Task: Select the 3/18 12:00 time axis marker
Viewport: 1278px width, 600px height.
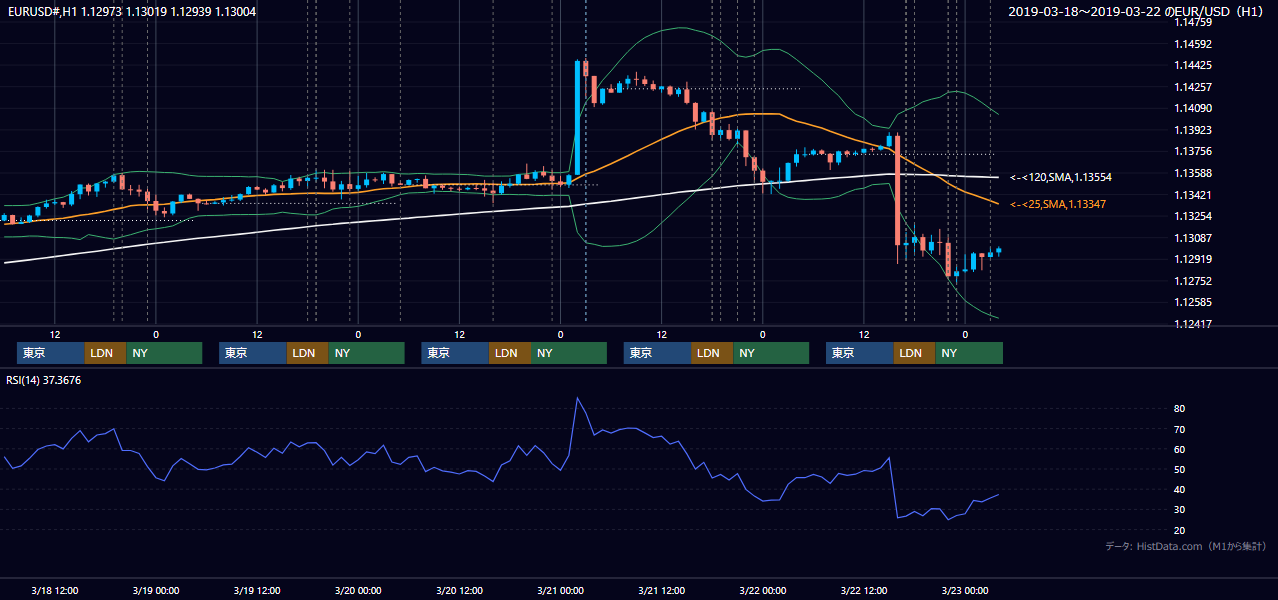Action: [x=55, y=590]
